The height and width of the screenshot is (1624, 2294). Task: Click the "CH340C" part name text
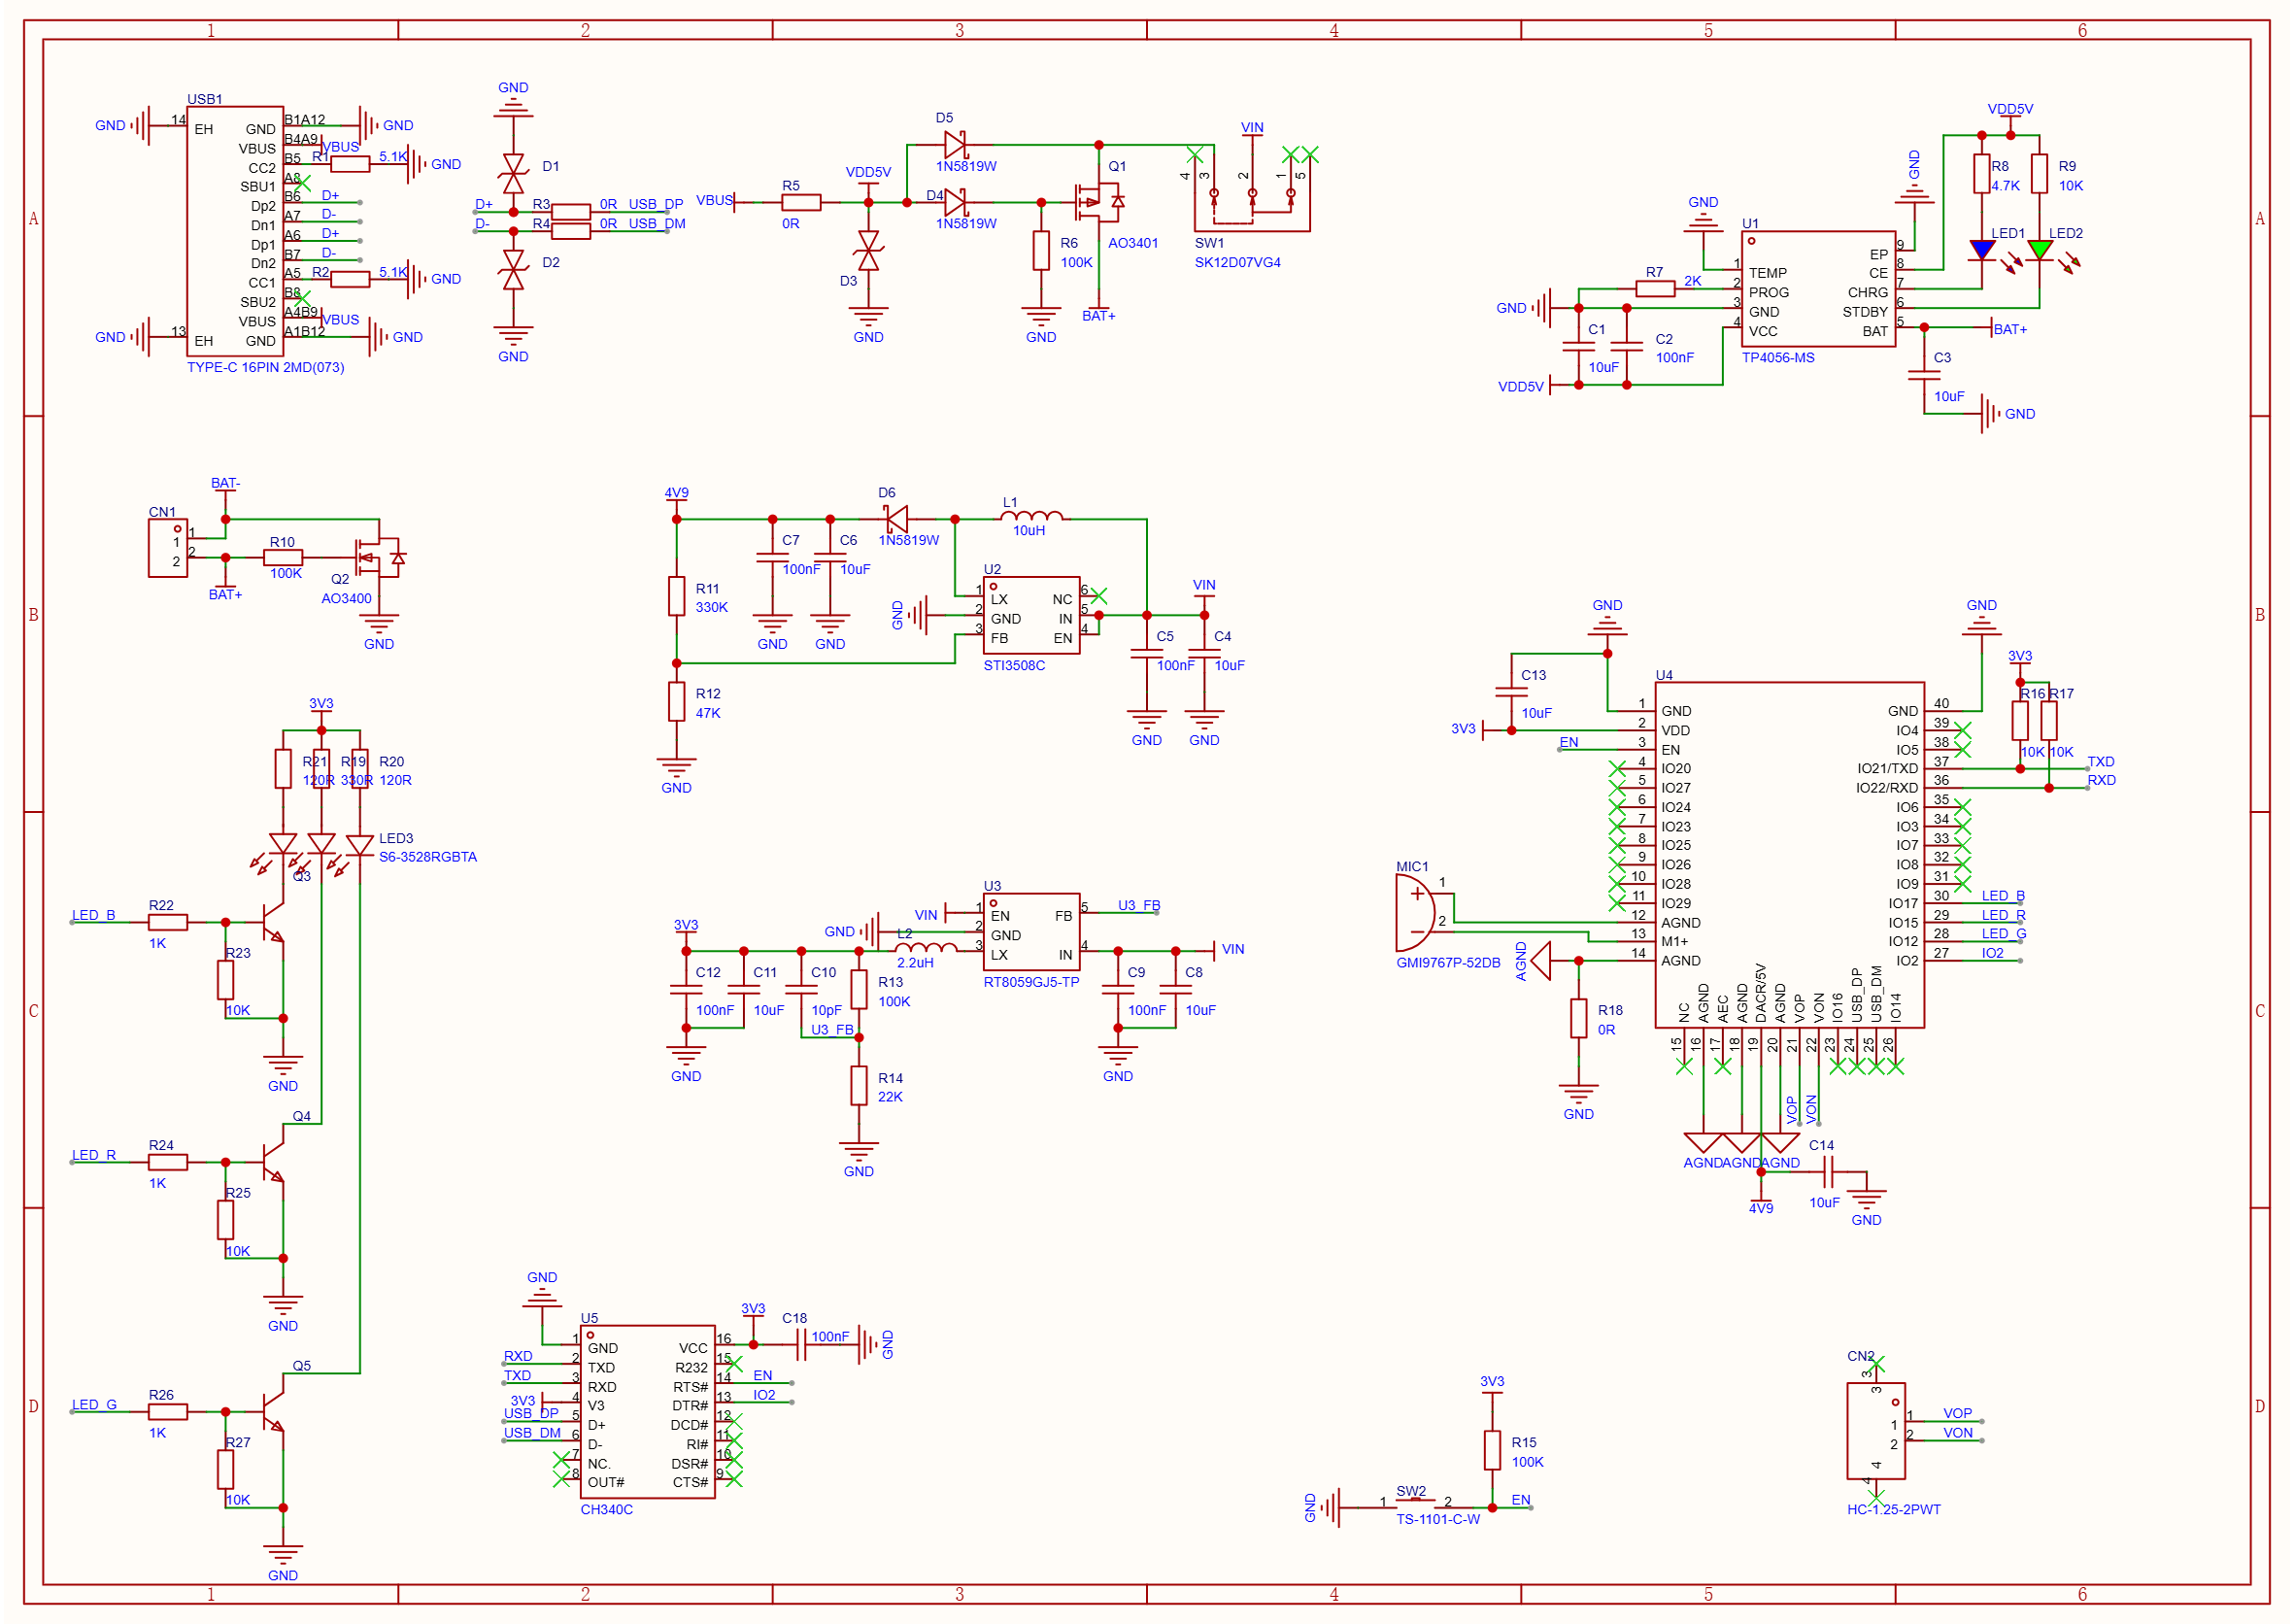pos(607,1509)
